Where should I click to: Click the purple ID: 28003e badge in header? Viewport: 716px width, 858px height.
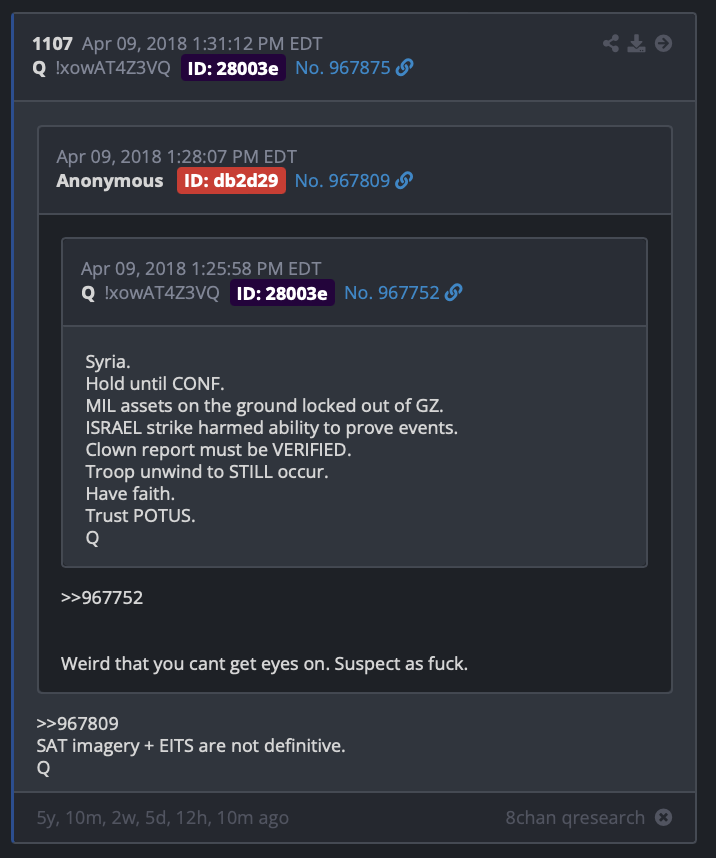point(233,68)
